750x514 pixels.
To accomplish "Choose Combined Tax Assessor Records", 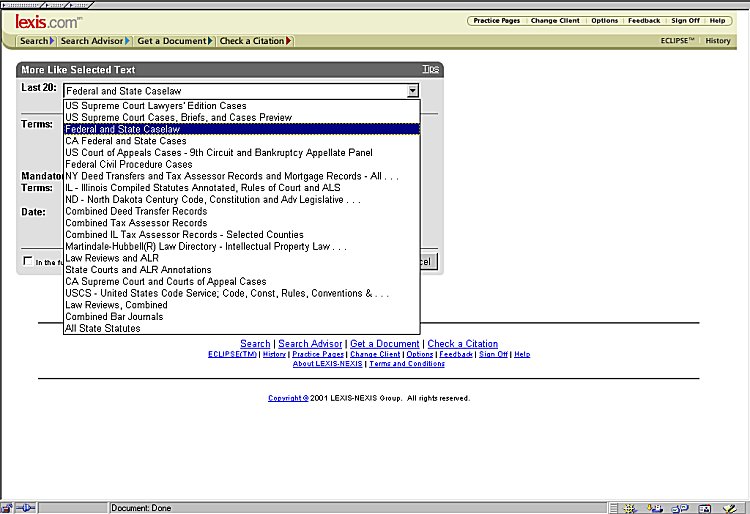I will (x=242, y=223).
